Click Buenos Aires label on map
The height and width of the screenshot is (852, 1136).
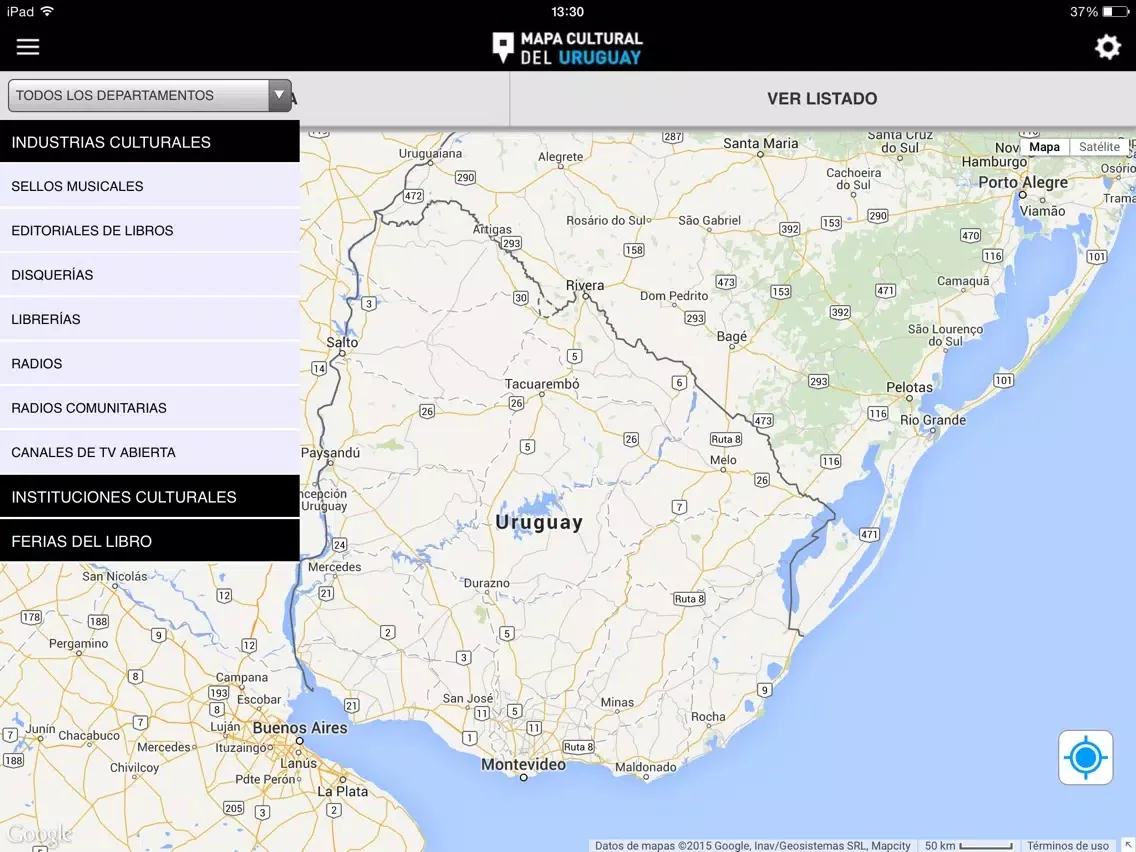300,727
